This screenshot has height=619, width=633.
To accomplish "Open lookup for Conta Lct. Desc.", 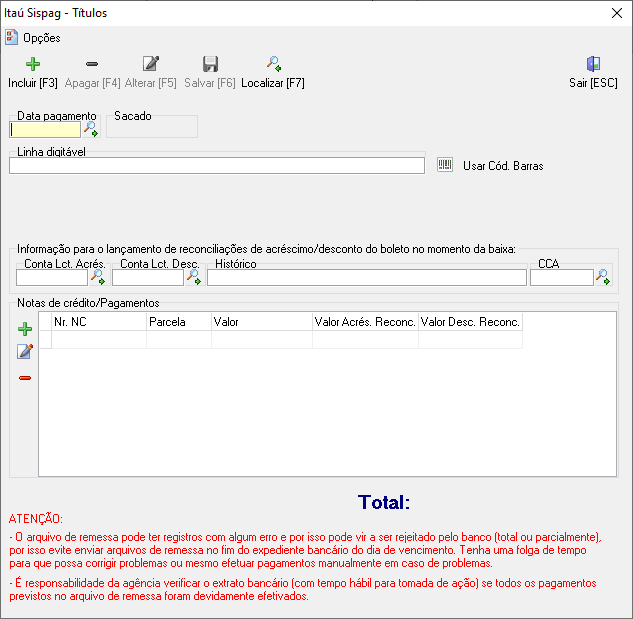I will pyautogui.click(x=194, y=277).
